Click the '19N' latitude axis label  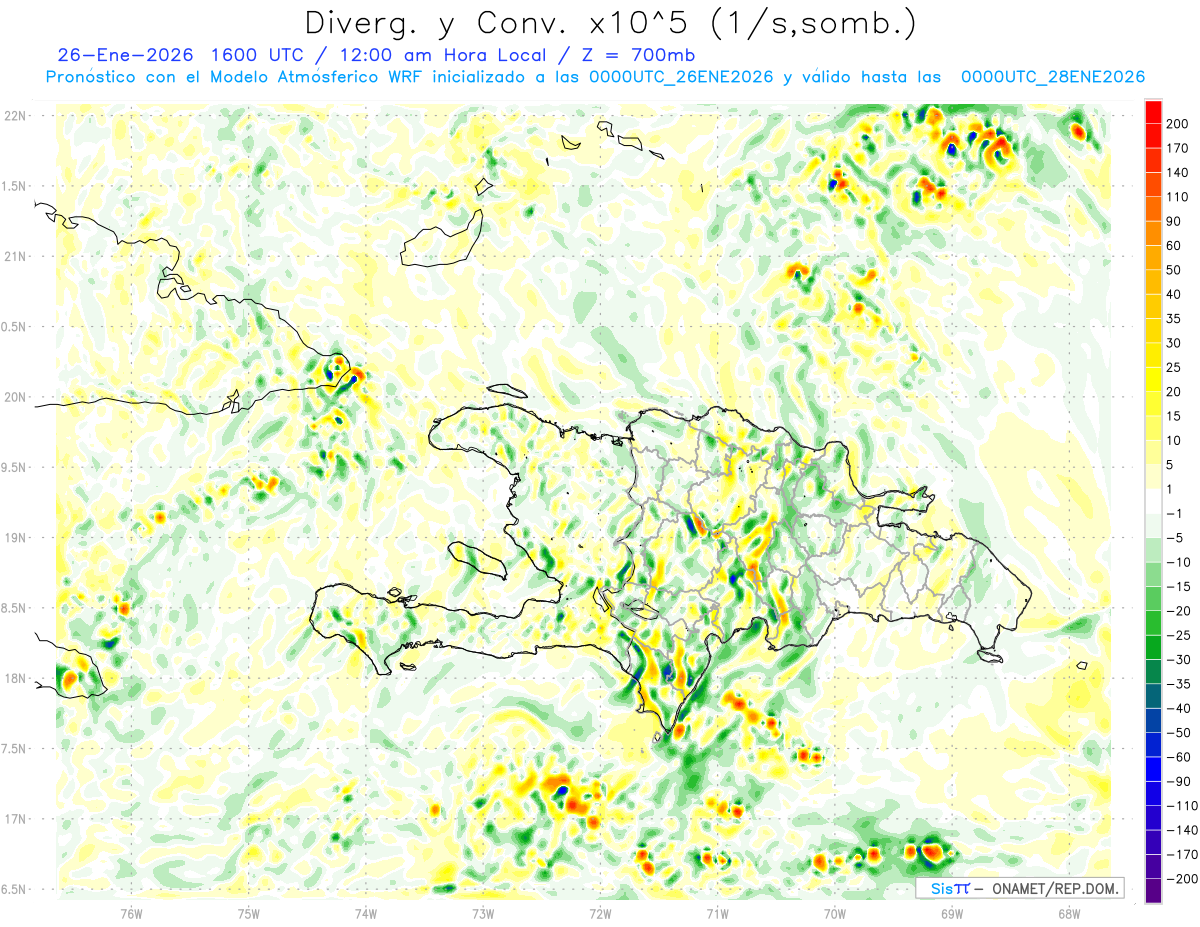pos(15,537)
